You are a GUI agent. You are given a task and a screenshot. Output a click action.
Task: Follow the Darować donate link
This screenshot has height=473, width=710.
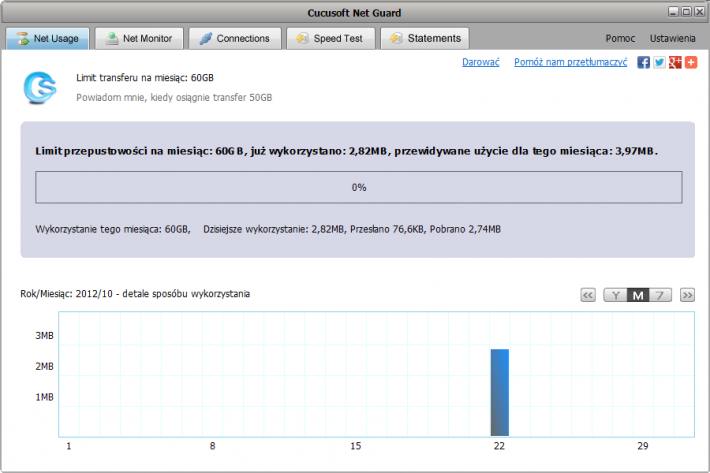point(480,62)
